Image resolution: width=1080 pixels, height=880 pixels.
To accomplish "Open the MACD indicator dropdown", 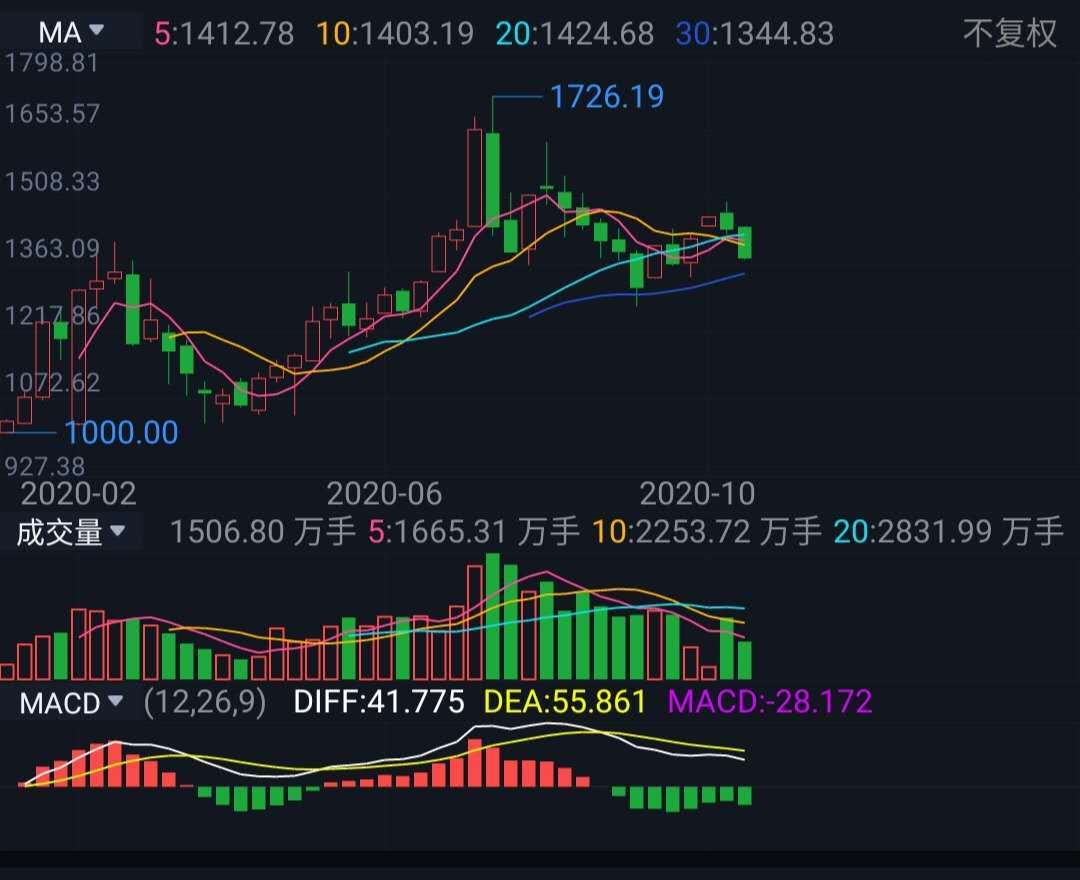I will tap(71, 703).
